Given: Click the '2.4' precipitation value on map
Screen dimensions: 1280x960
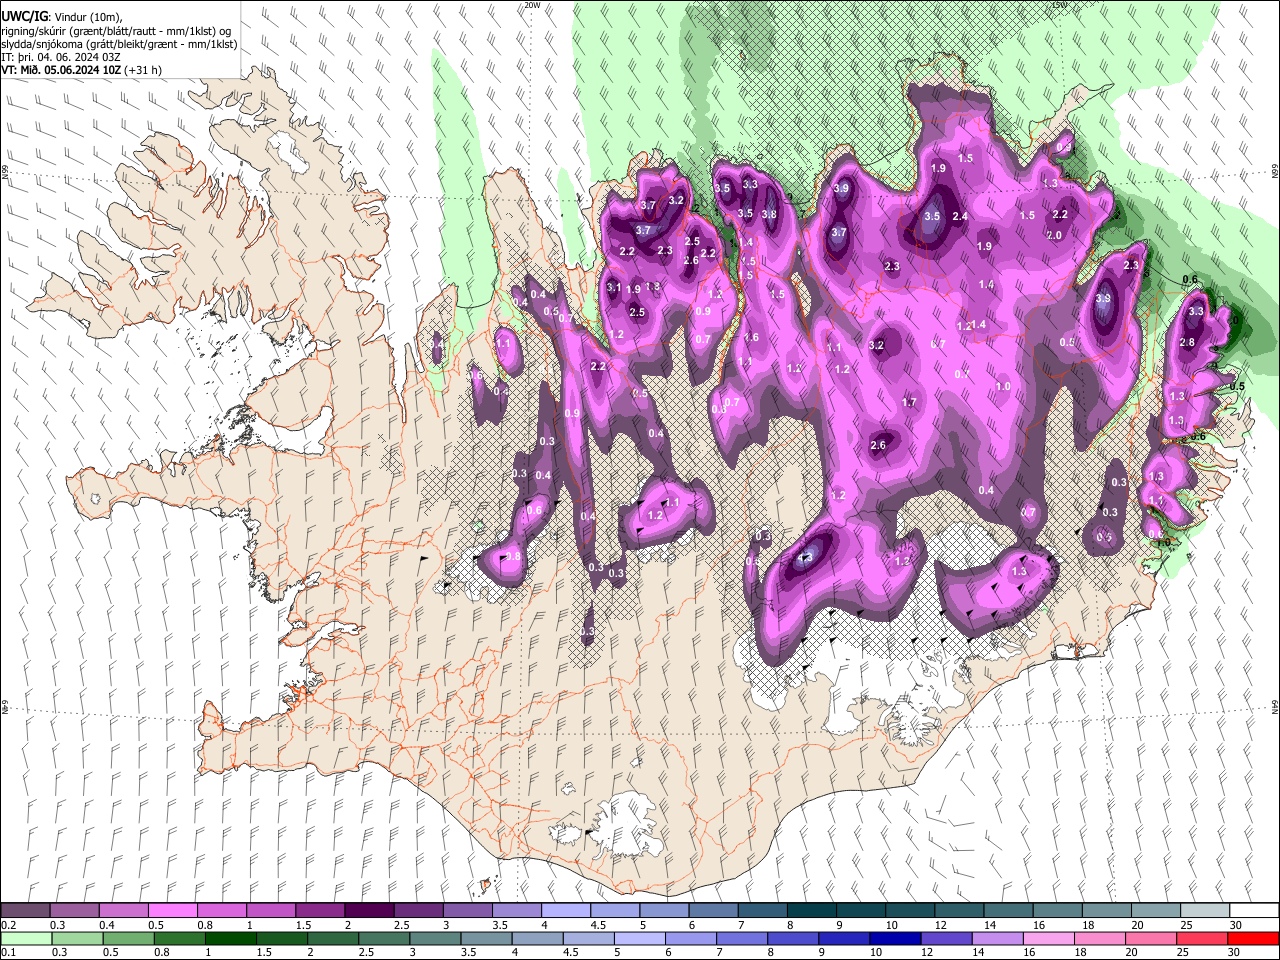Looking at the screenshot, I should click(960, 216).
